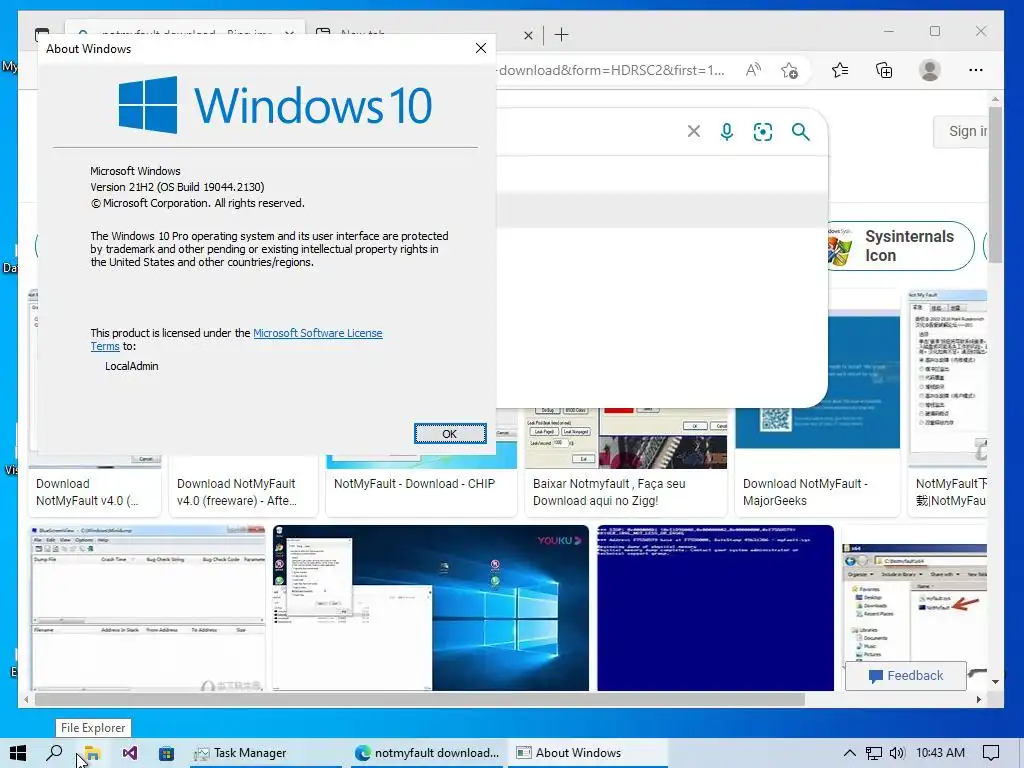This screenshot has height=768, width=1024.
Task: Open the network tray icon
Action: (873, 753)
